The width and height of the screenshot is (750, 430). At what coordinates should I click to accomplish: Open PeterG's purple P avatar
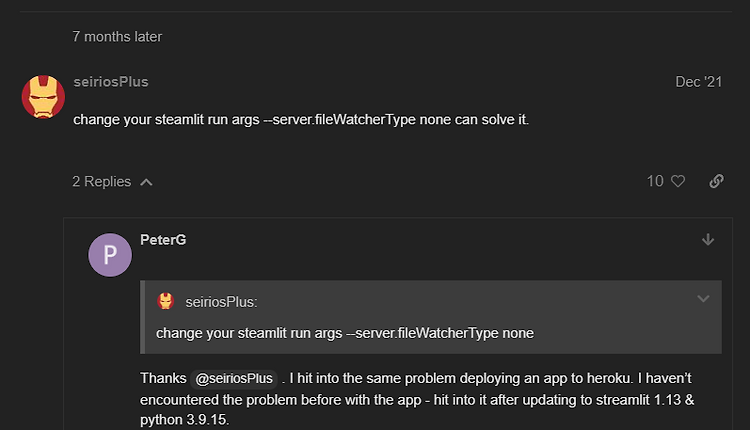tap(110, 254)
